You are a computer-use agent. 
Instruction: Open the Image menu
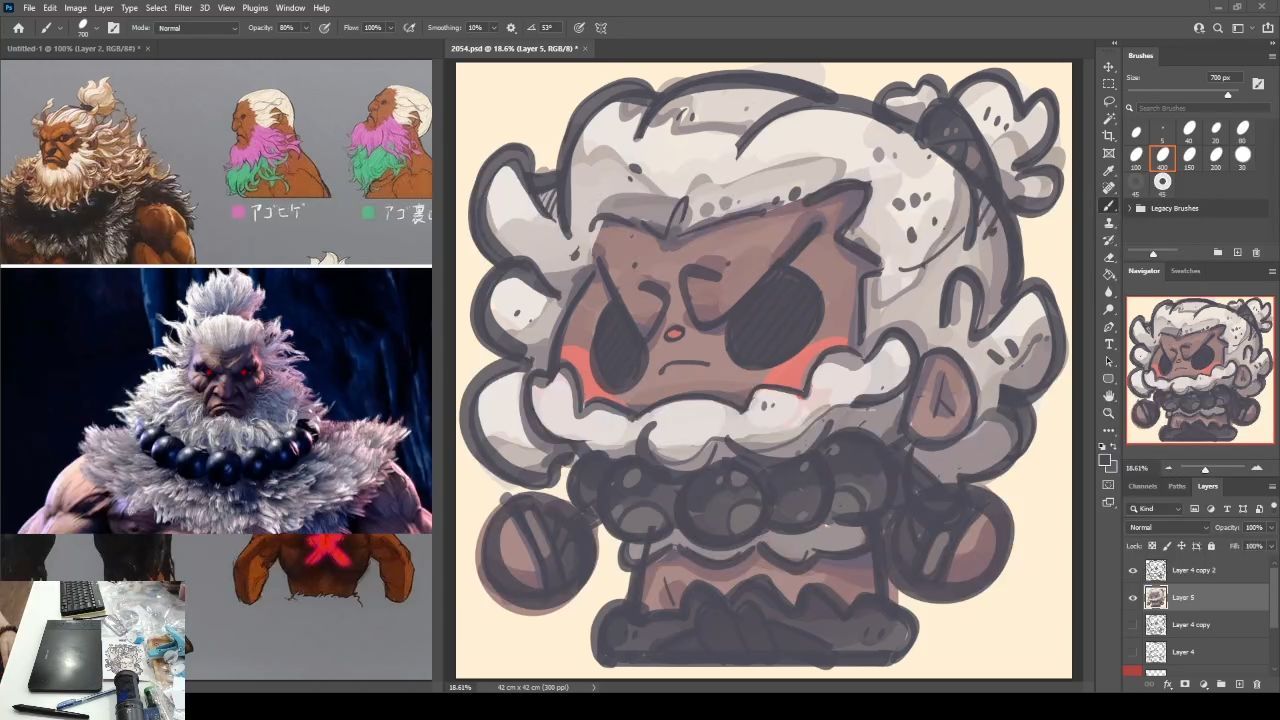pyautogui.click(x=75, y=8)
